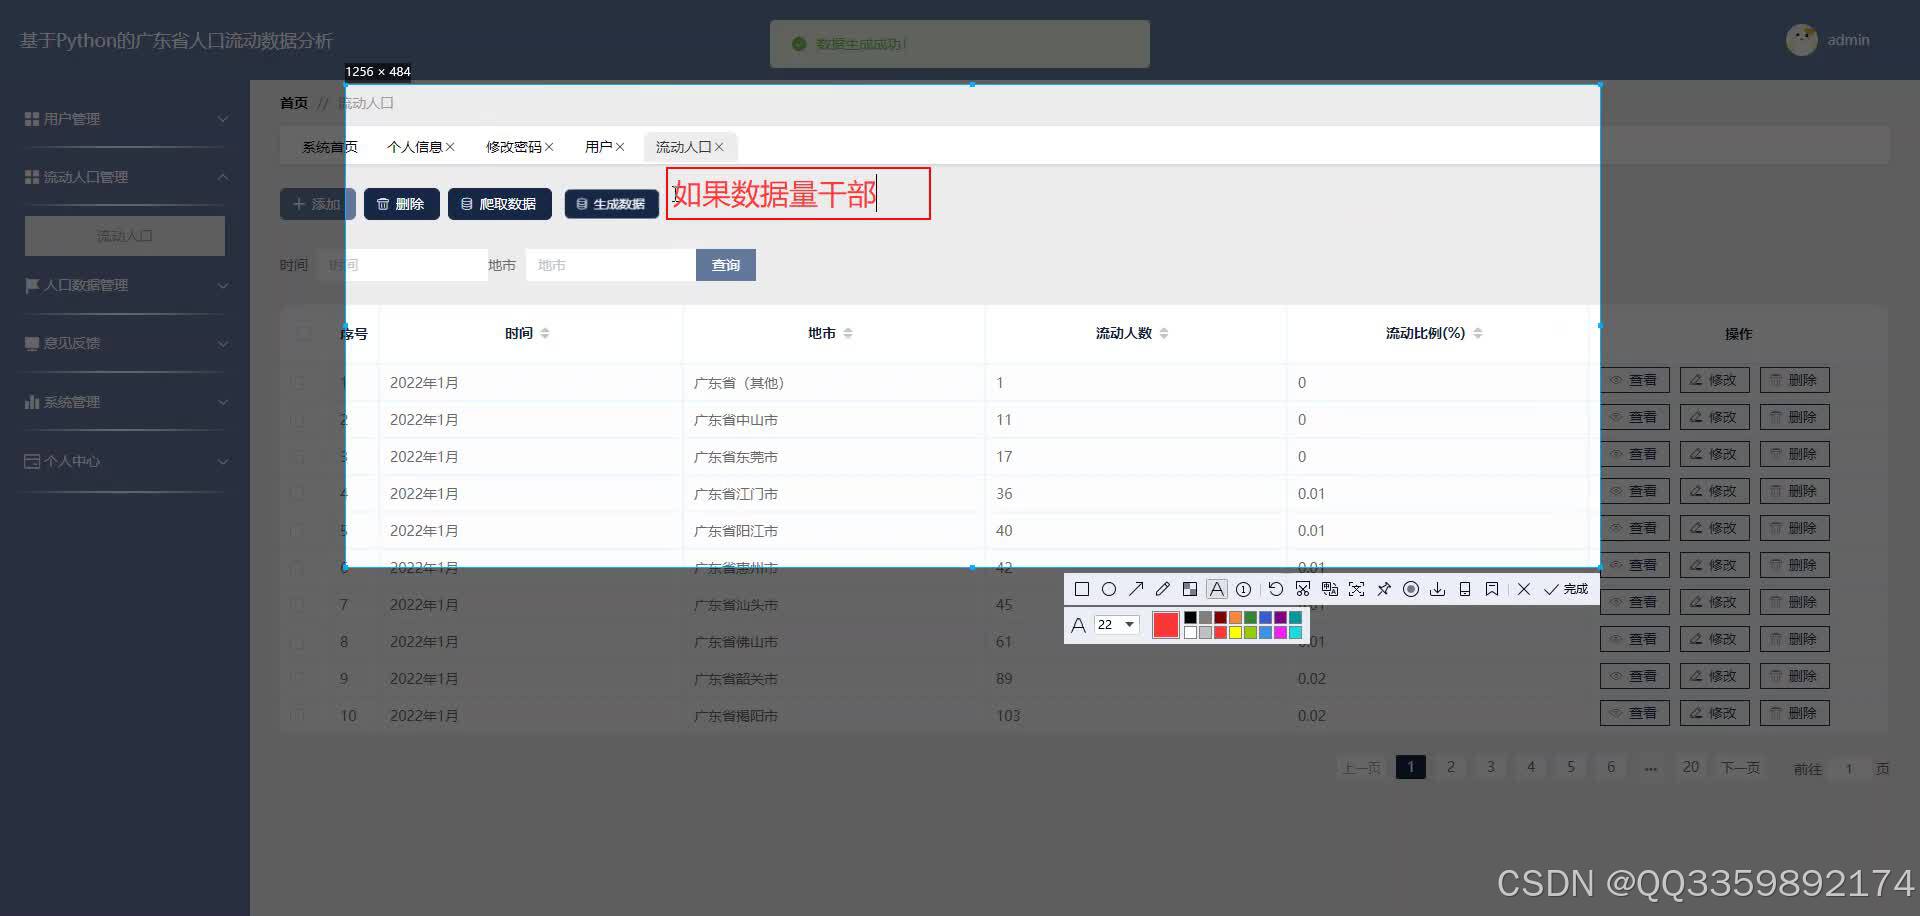
Task: Click the bookmark favorite icon
Action: [1491, 589]
